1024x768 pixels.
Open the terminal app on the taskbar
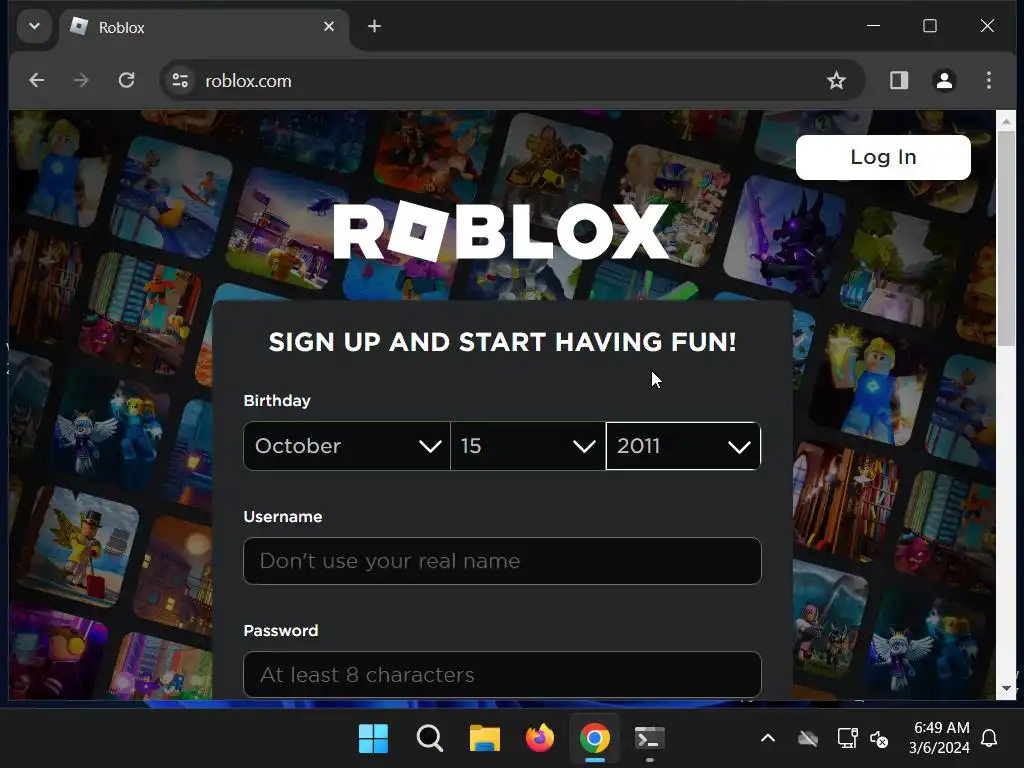pyautogui.click(x=650, y=739)
